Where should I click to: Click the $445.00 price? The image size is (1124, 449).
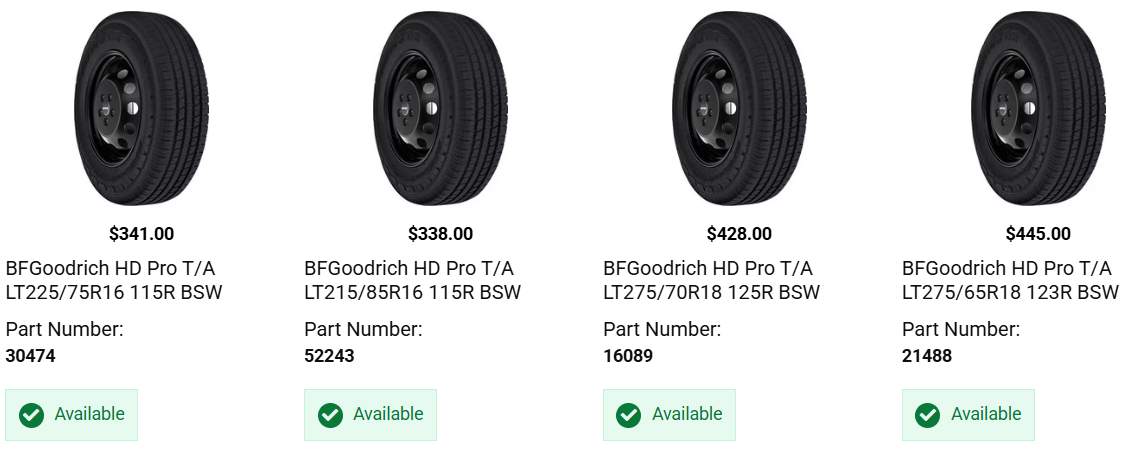click(x=1038, y=234)
